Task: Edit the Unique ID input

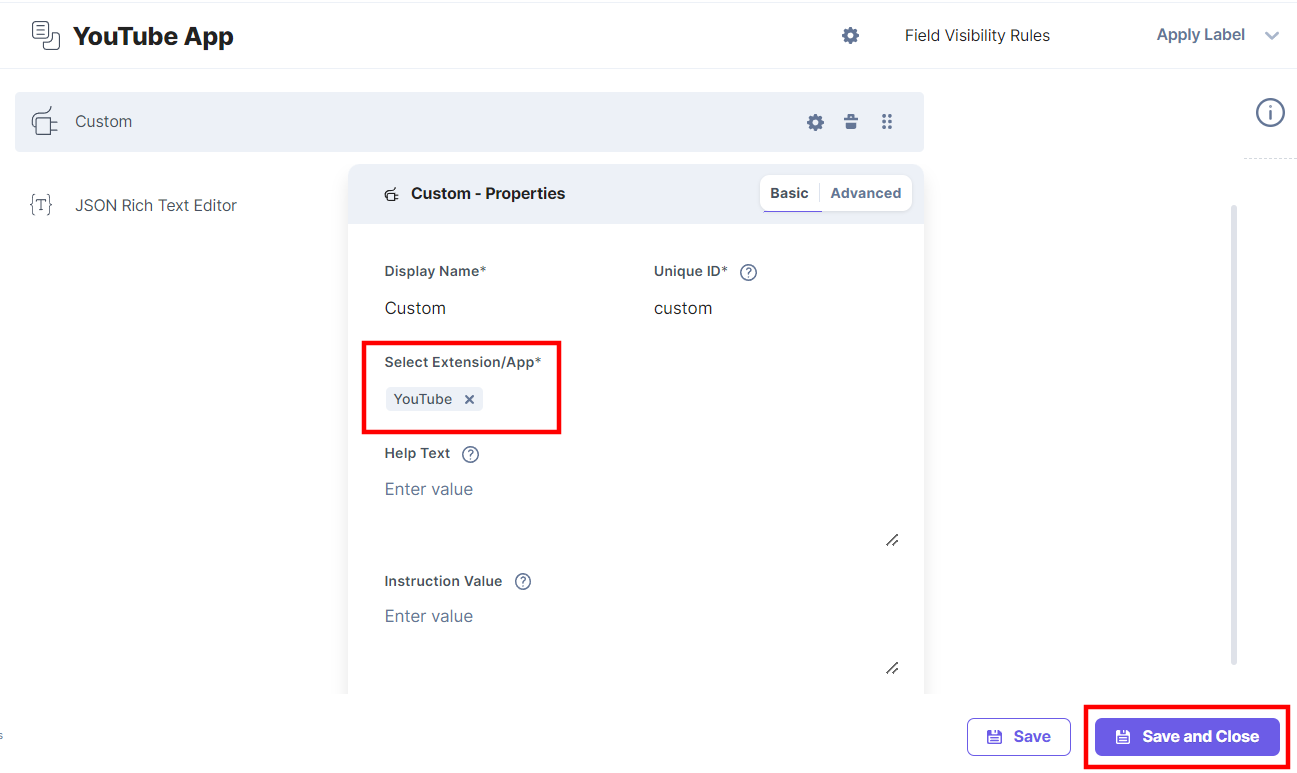Action: [x=772, y=308]
